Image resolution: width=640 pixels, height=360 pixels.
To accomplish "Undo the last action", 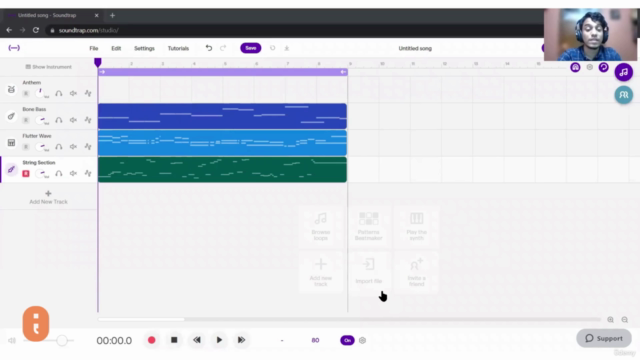I will coord(209,48).
